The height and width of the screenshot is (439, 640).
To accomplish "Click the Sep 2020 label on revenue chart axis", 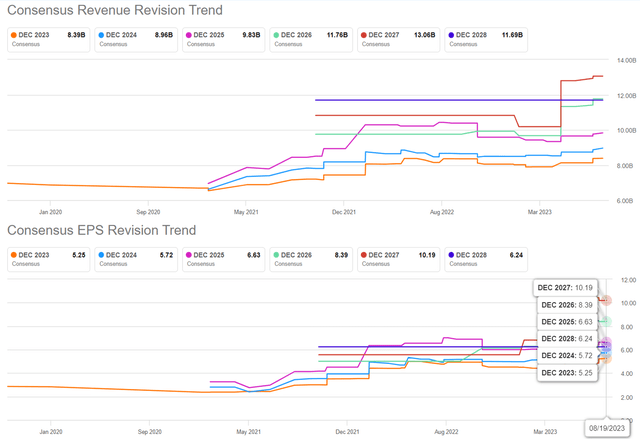I will (148, 212).
